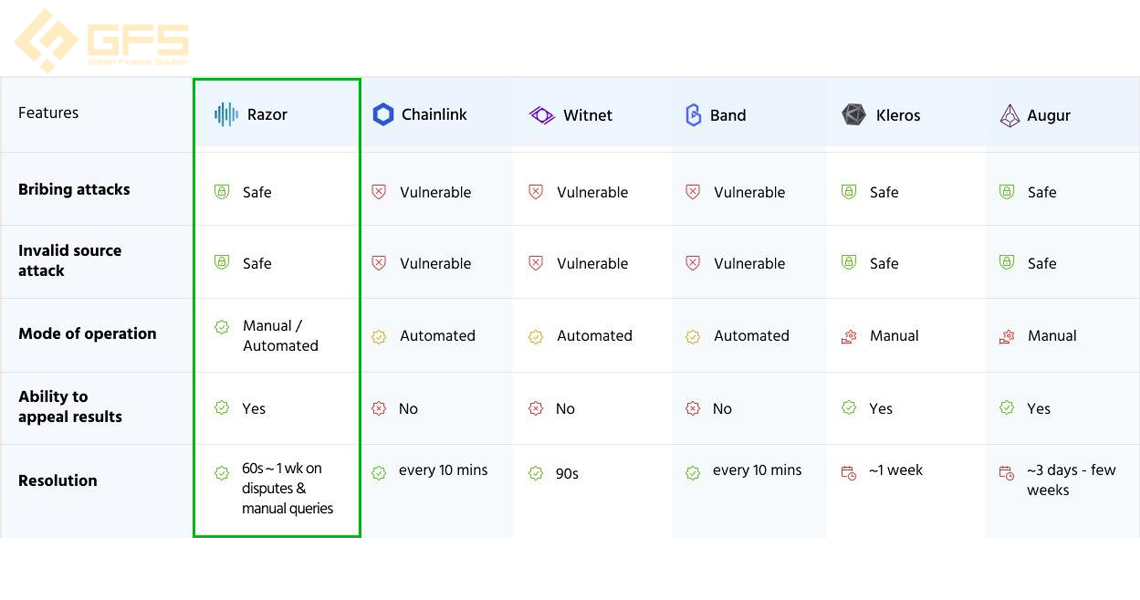Click Razor's resolution text about disputes
This screenshot has height=600, width=1140.
(287, 488)
